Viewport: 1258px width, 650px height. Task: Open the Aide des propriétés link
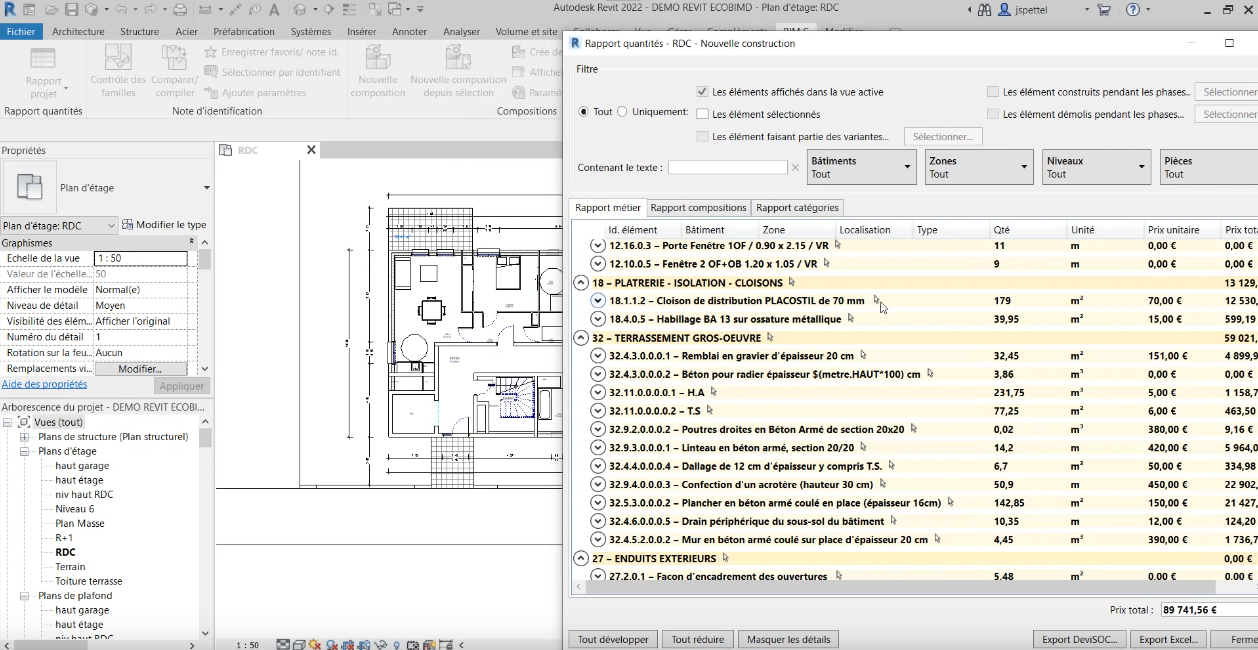click(x=44, y=384)
